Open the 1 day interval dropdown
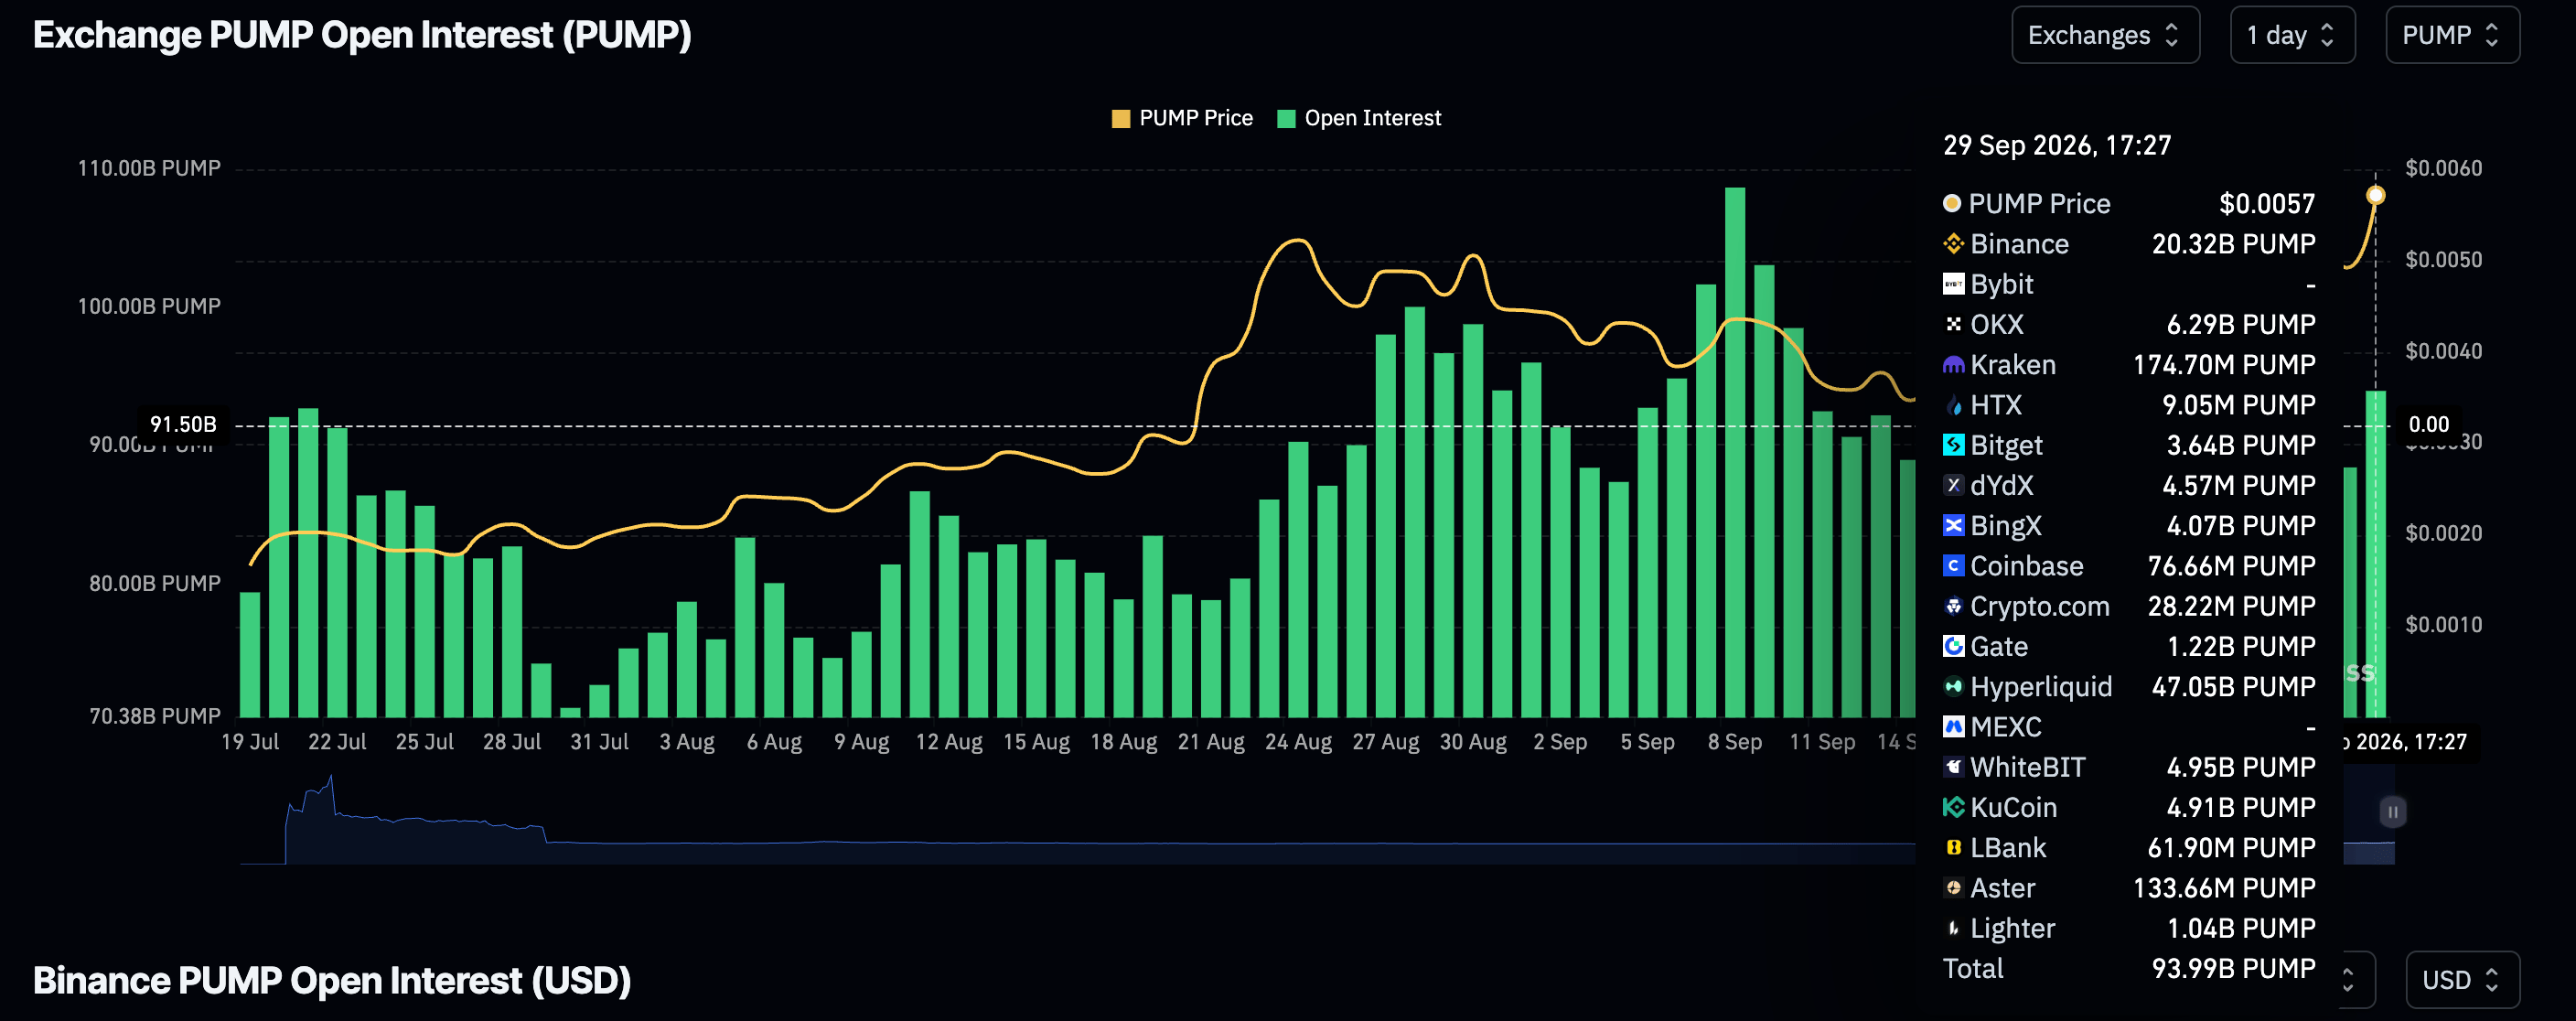 coord(2292,35)
